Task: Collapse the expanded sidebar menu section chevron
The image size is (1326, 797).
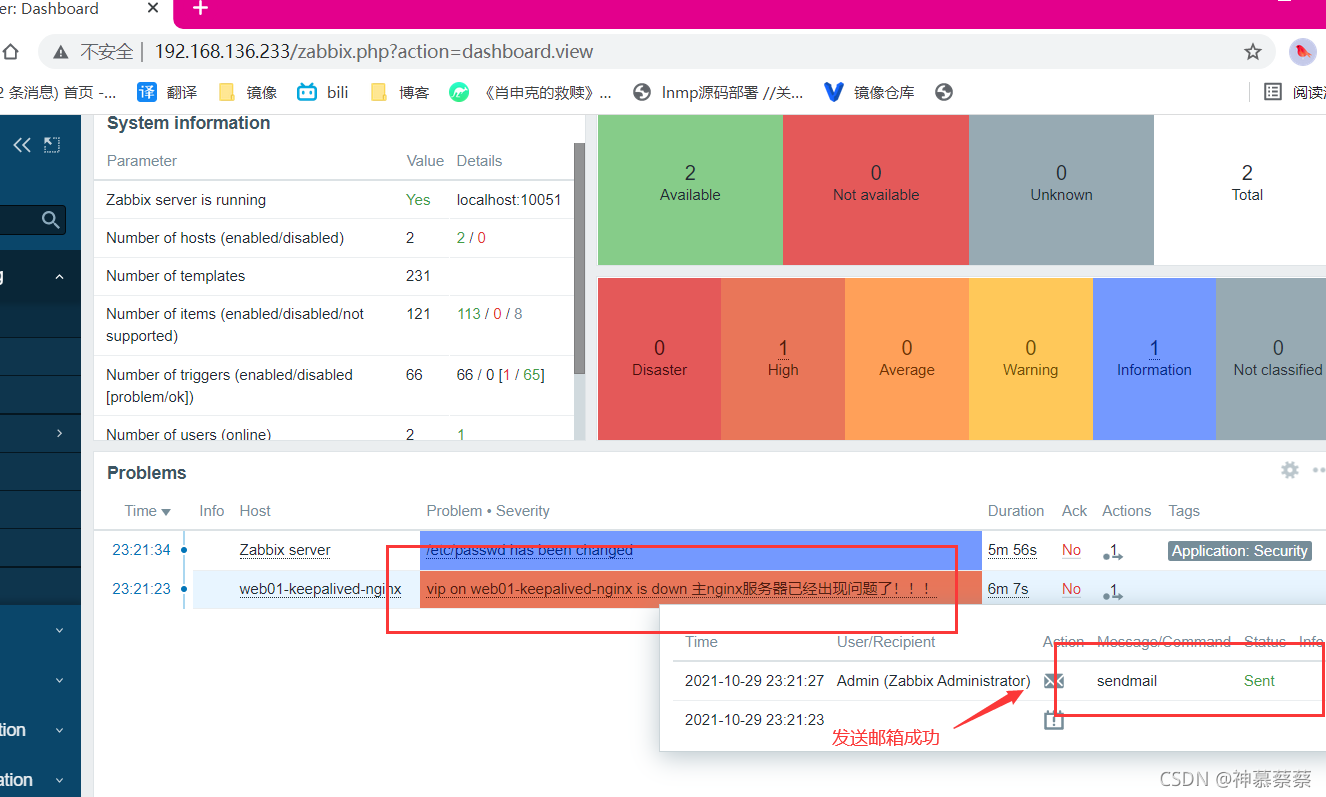Action: click(59, 277)
